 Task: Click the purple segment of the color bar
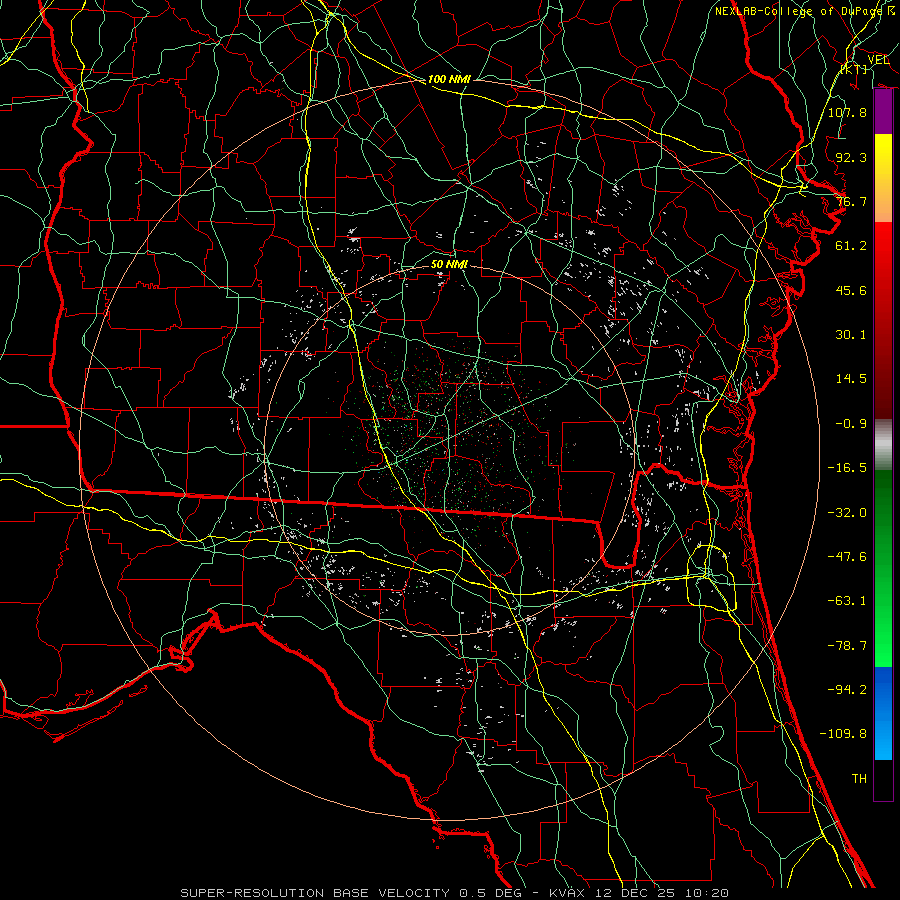point(883,112)
